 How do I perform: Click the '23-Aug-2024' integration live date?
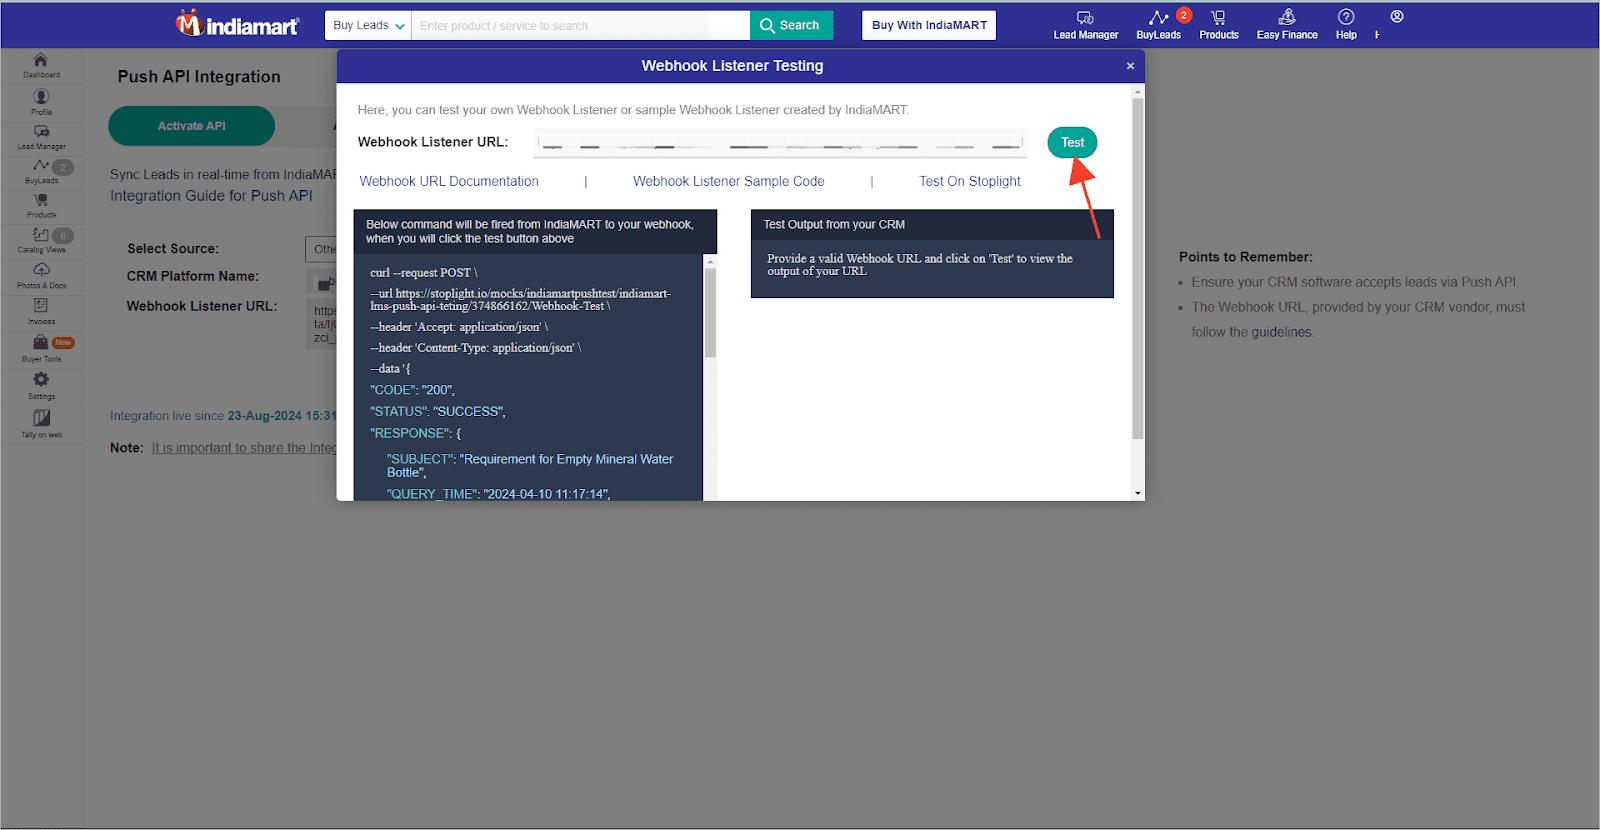click(264, 416)
